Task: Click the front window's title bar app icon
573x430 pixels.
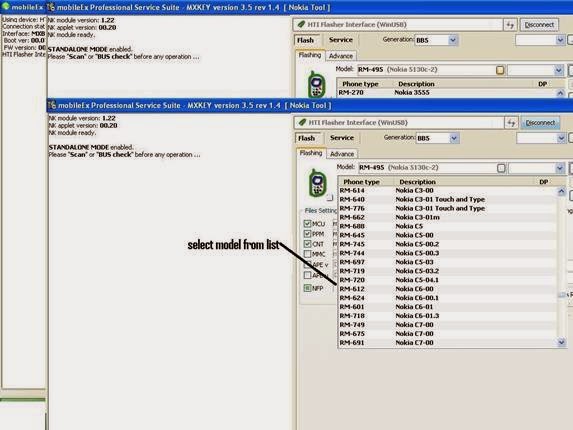Action: click(52, 106)
